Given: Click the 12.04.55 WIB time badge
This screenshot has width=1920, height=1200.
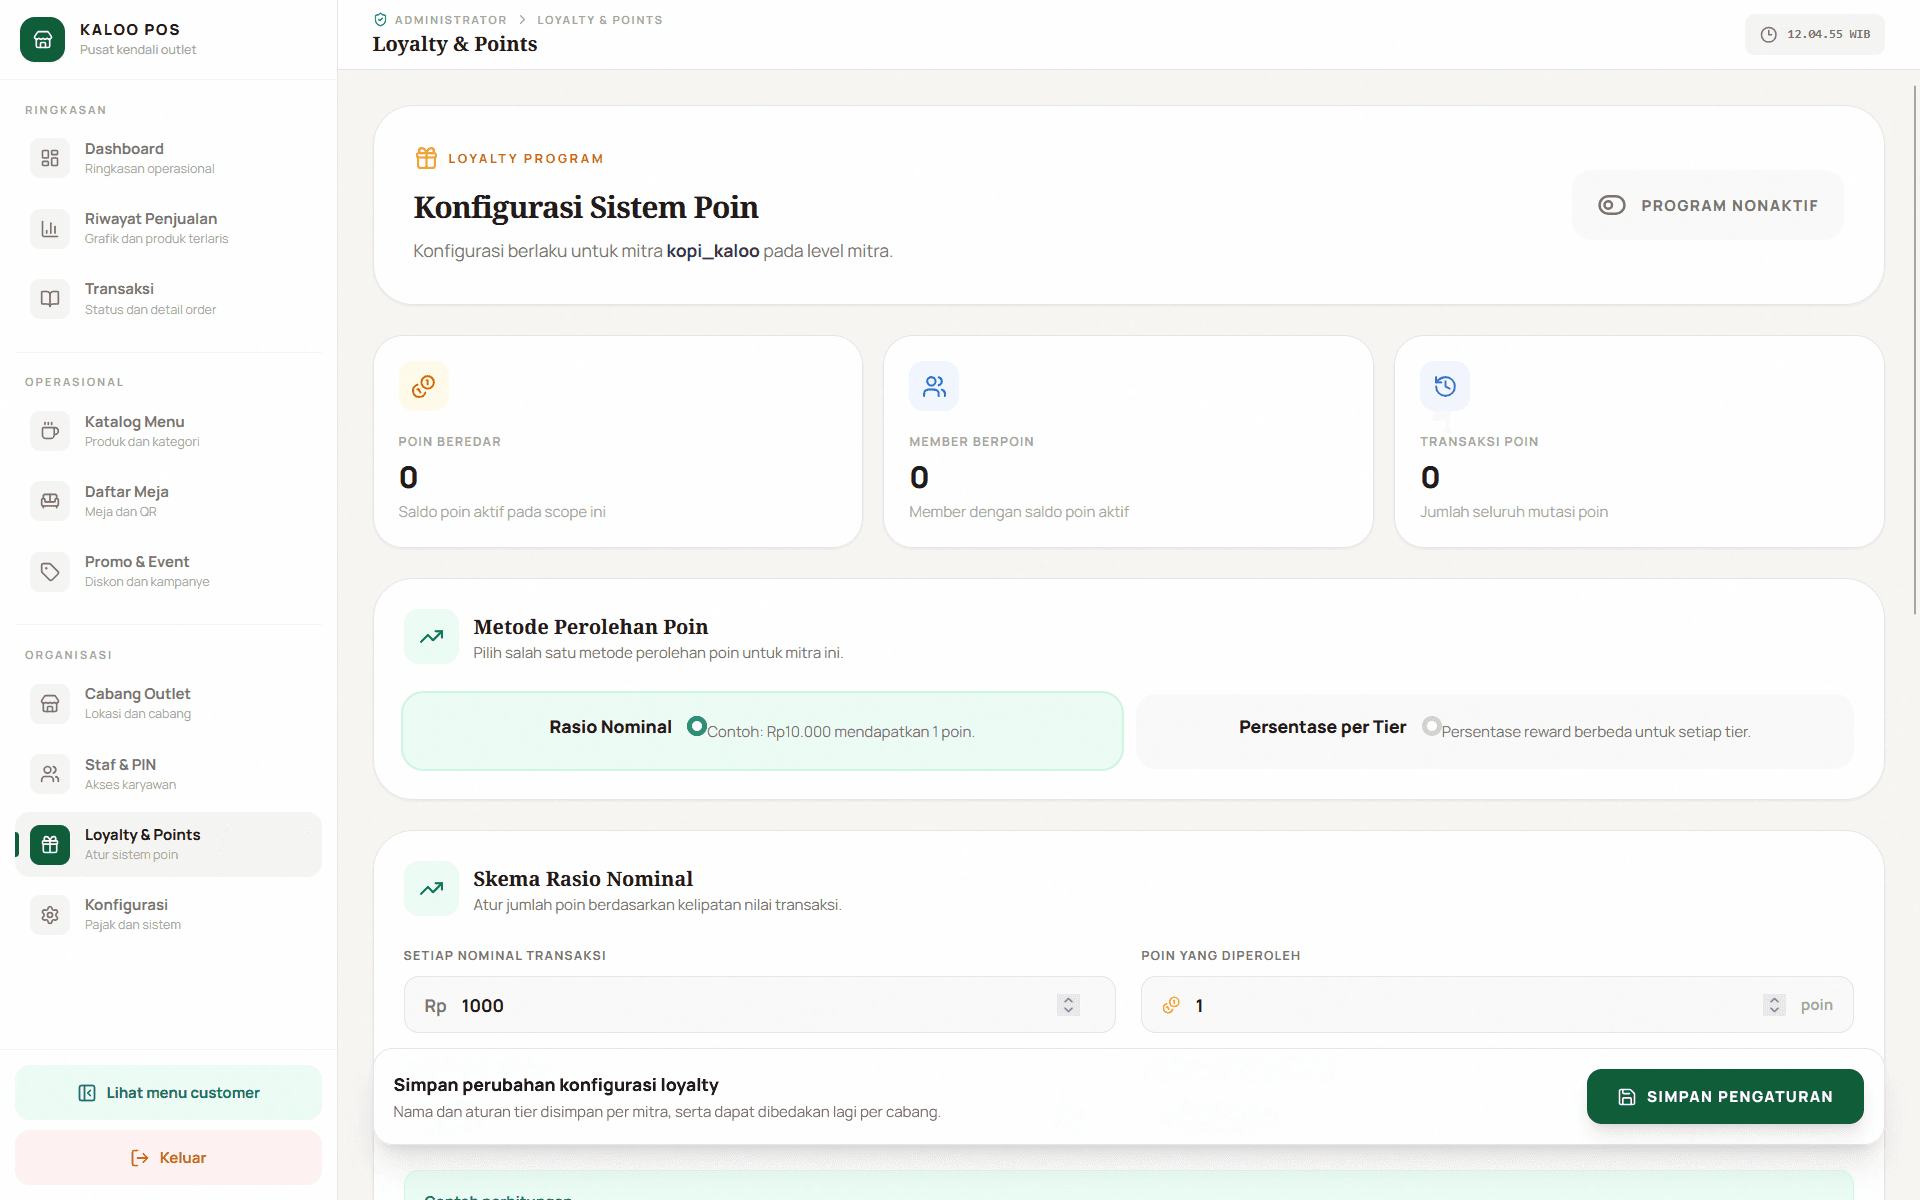Looking at the screenshot, I should [1815, 35].
